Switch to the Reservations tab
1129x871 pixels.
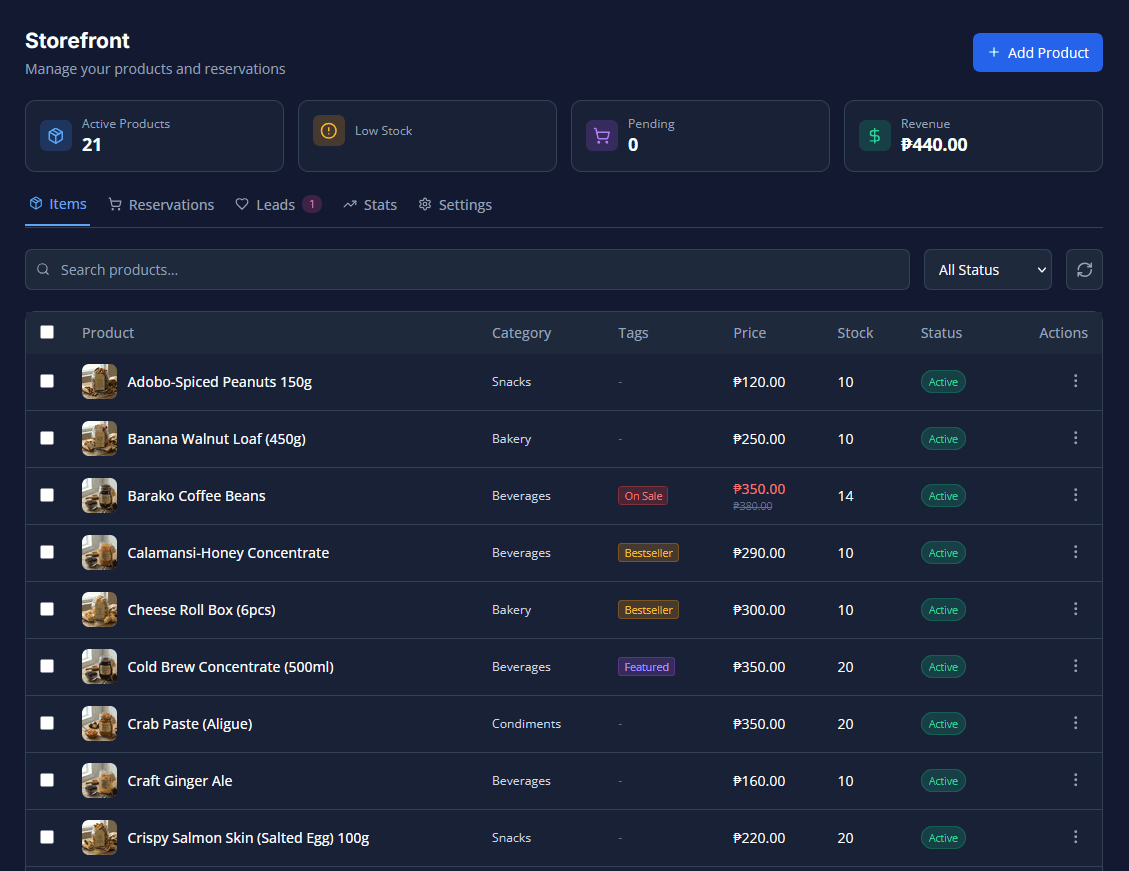point(161,205)
